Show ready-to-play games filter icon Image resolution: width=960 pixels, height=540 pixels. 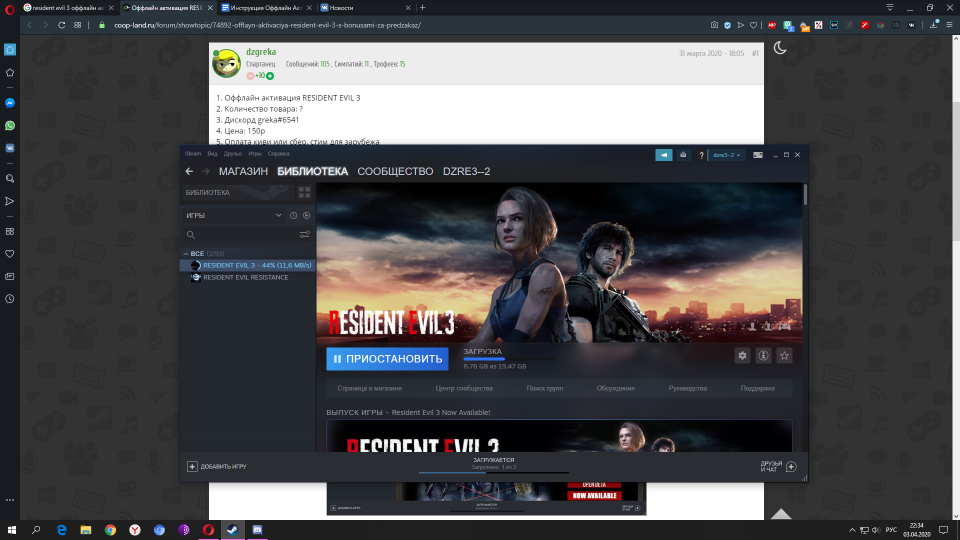[306, 216]
